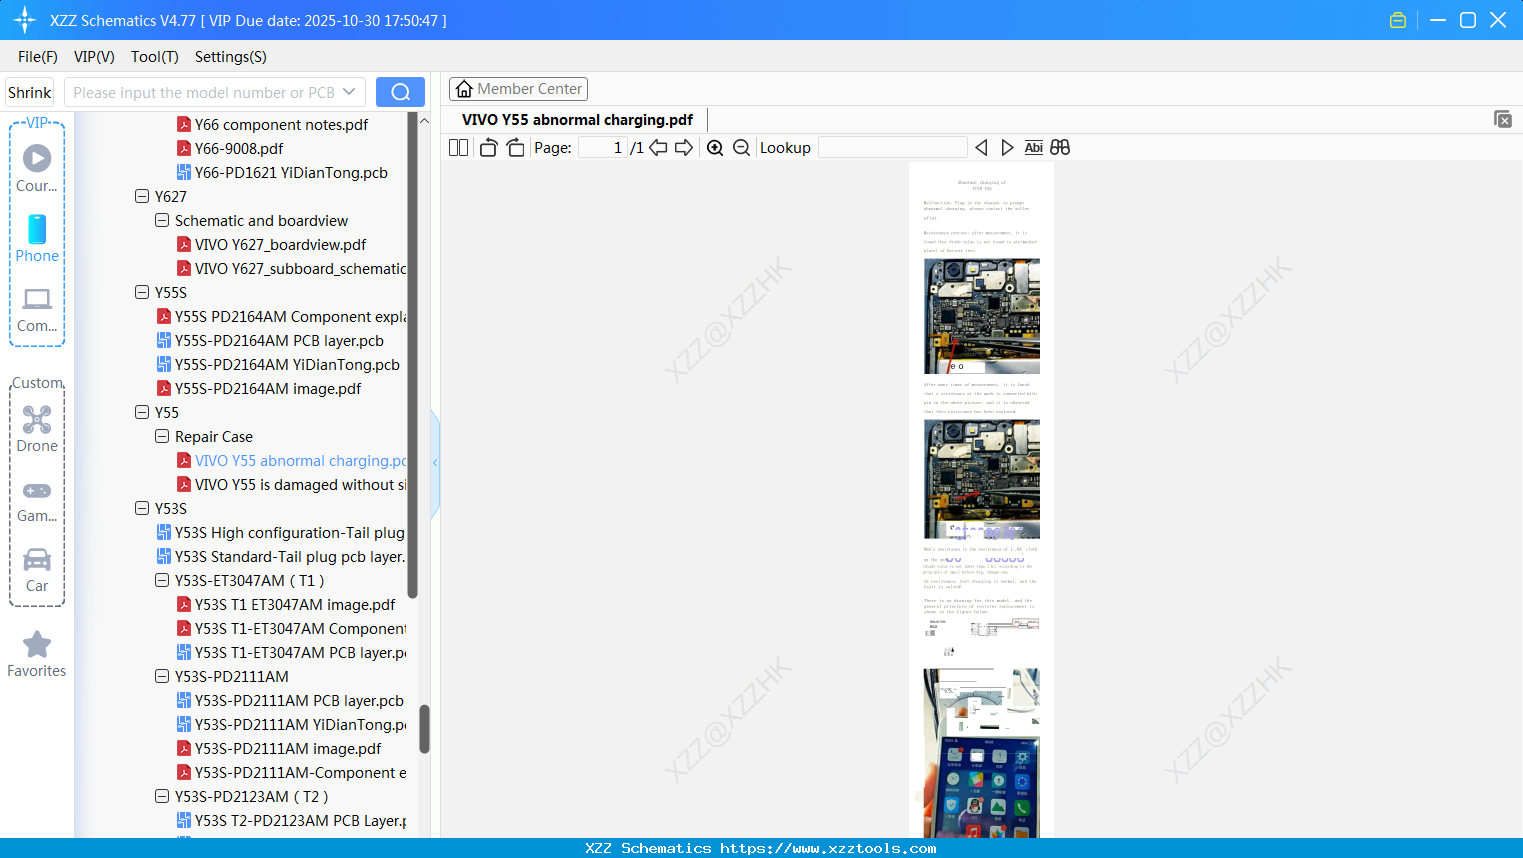This screenshot has width=1523, height=858.
Task: Open the model number dropdown arrow
Action: coord(349,92)
